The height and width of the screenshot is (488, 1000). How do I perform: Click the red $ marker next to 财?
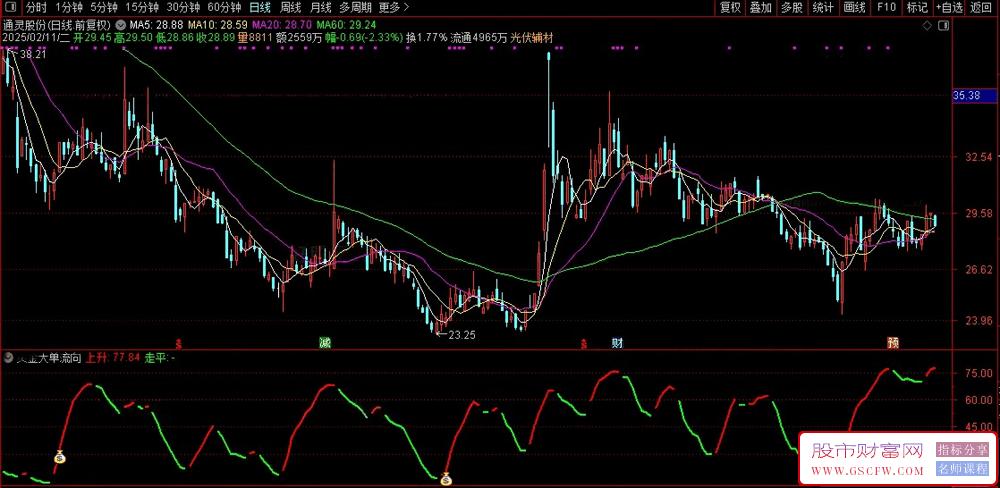pos(583,344)
